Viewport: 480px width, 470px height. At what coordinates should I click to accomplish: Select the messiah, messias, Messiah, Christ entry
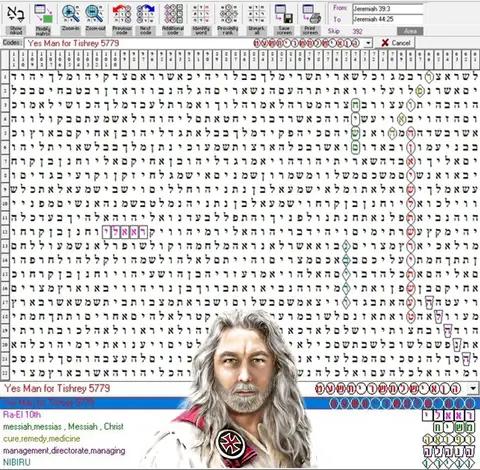63,427
